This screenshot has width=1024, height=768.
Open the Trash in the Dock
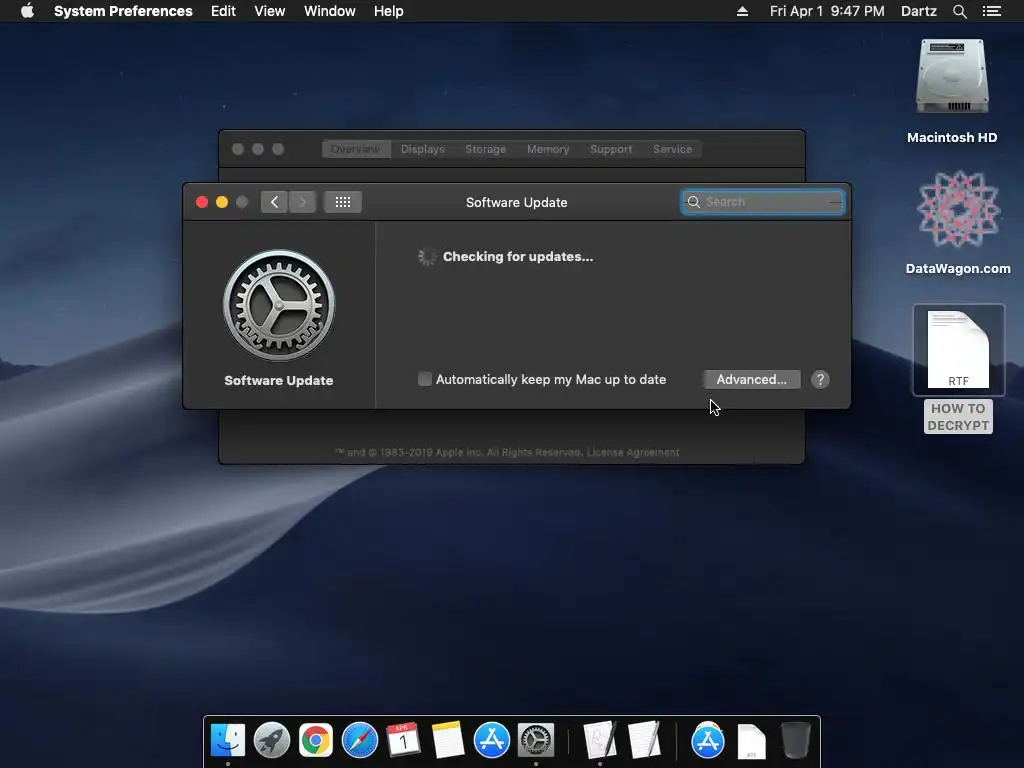795,740
